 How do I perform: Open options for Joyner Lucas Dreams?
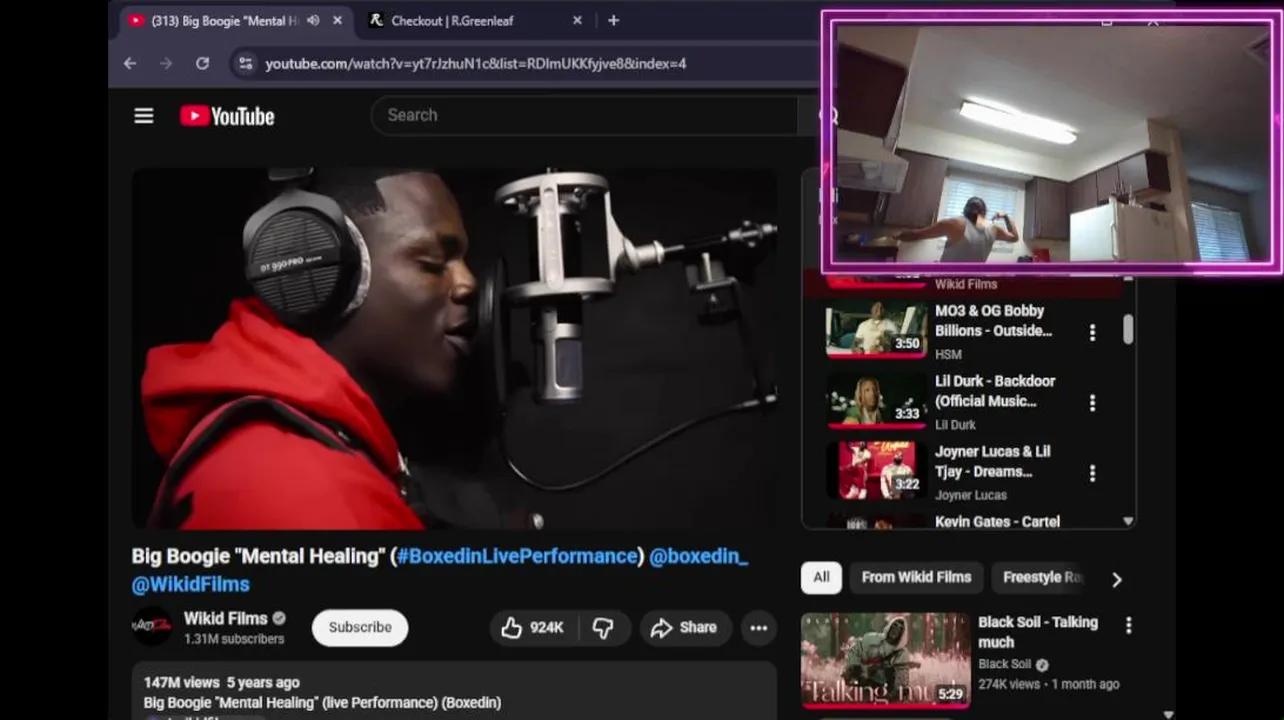1092,472
